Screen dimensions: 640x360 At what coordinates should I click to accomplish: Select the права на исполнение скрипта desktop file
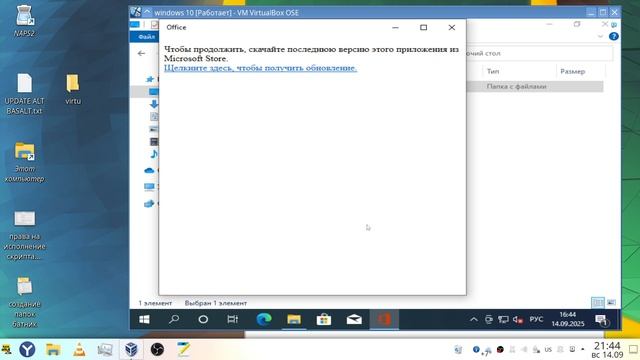pos(24,236)
